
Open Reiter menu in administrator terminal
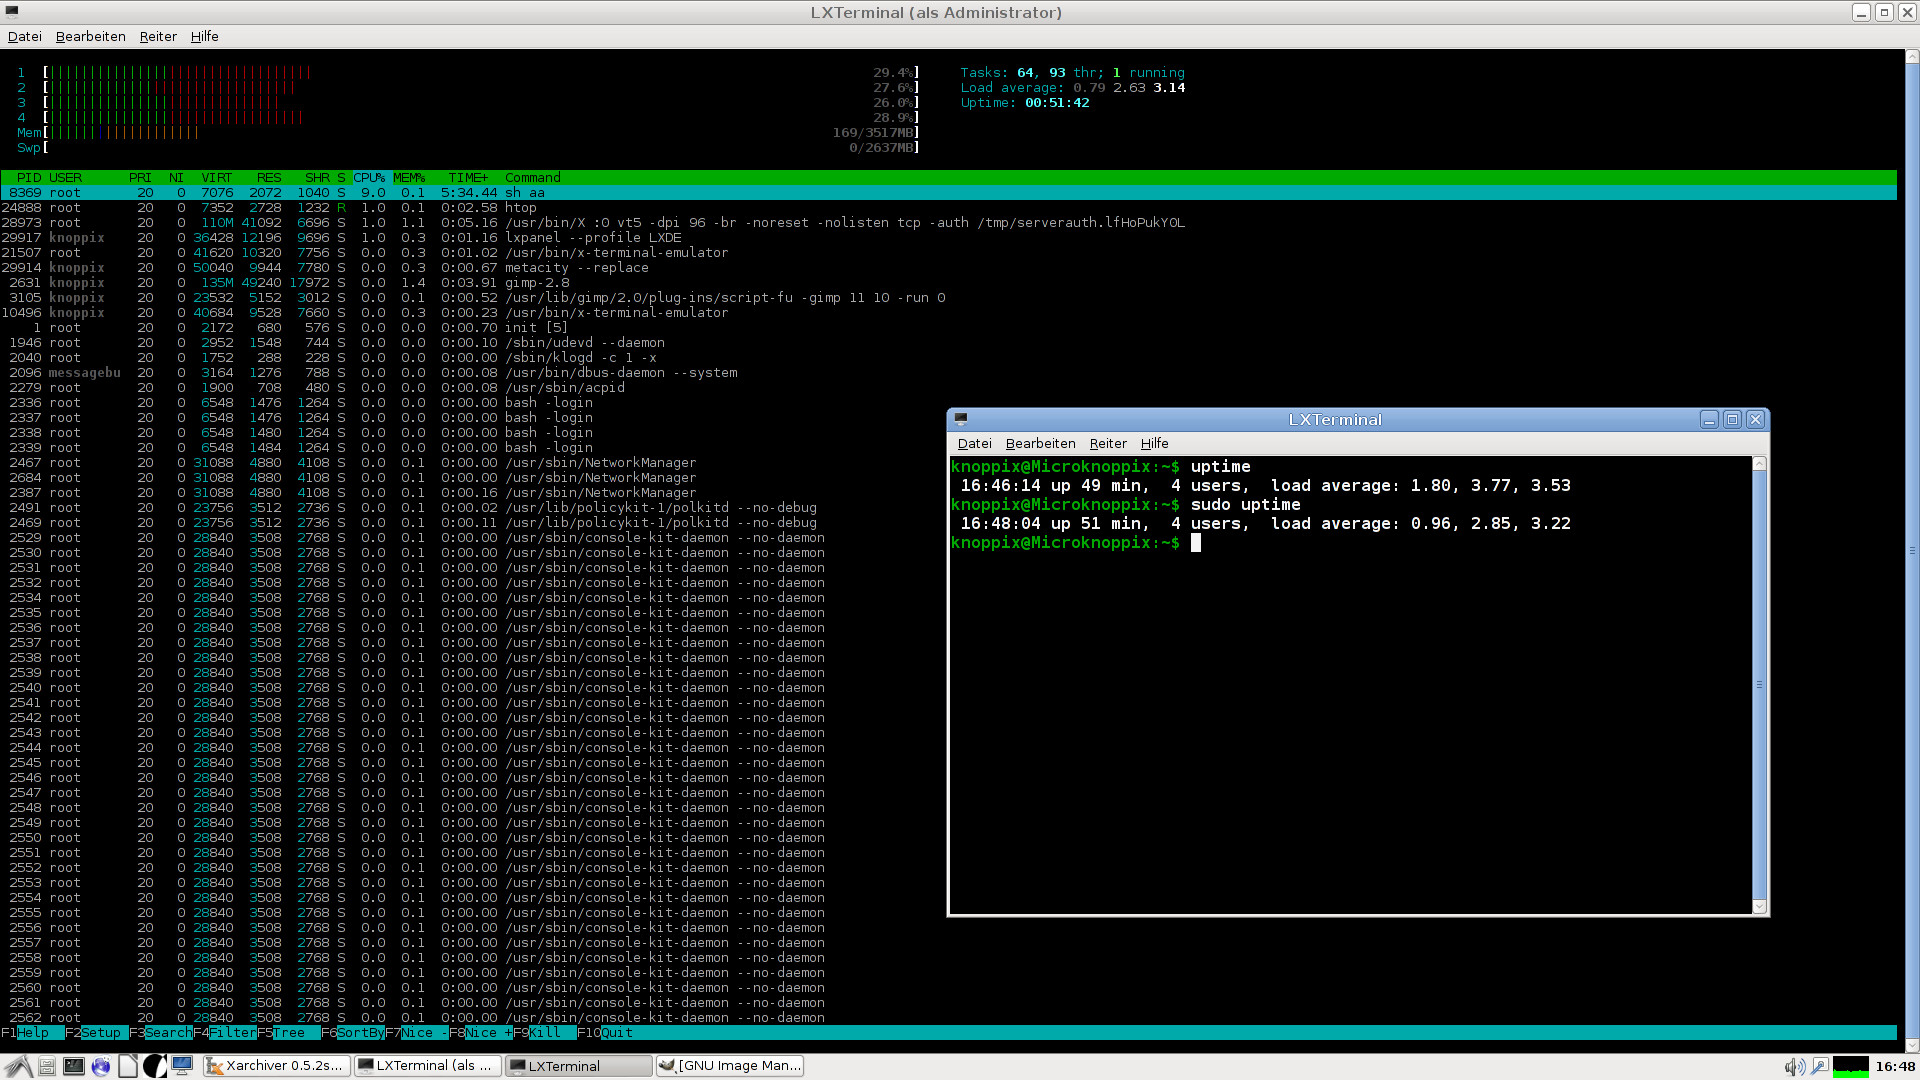coord(158,36)
